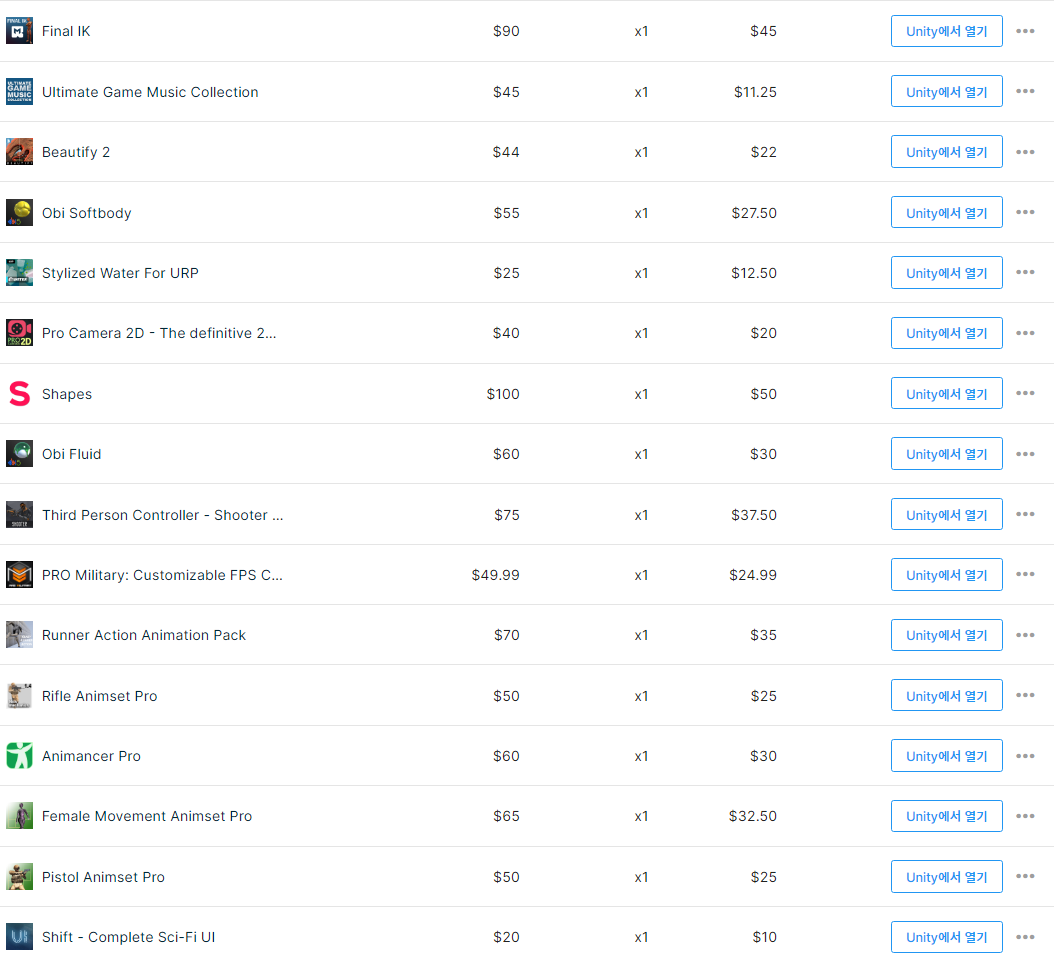Click the Stylized Water For URP icon
Screen dimensions: 1054x962
coord(19,272)
